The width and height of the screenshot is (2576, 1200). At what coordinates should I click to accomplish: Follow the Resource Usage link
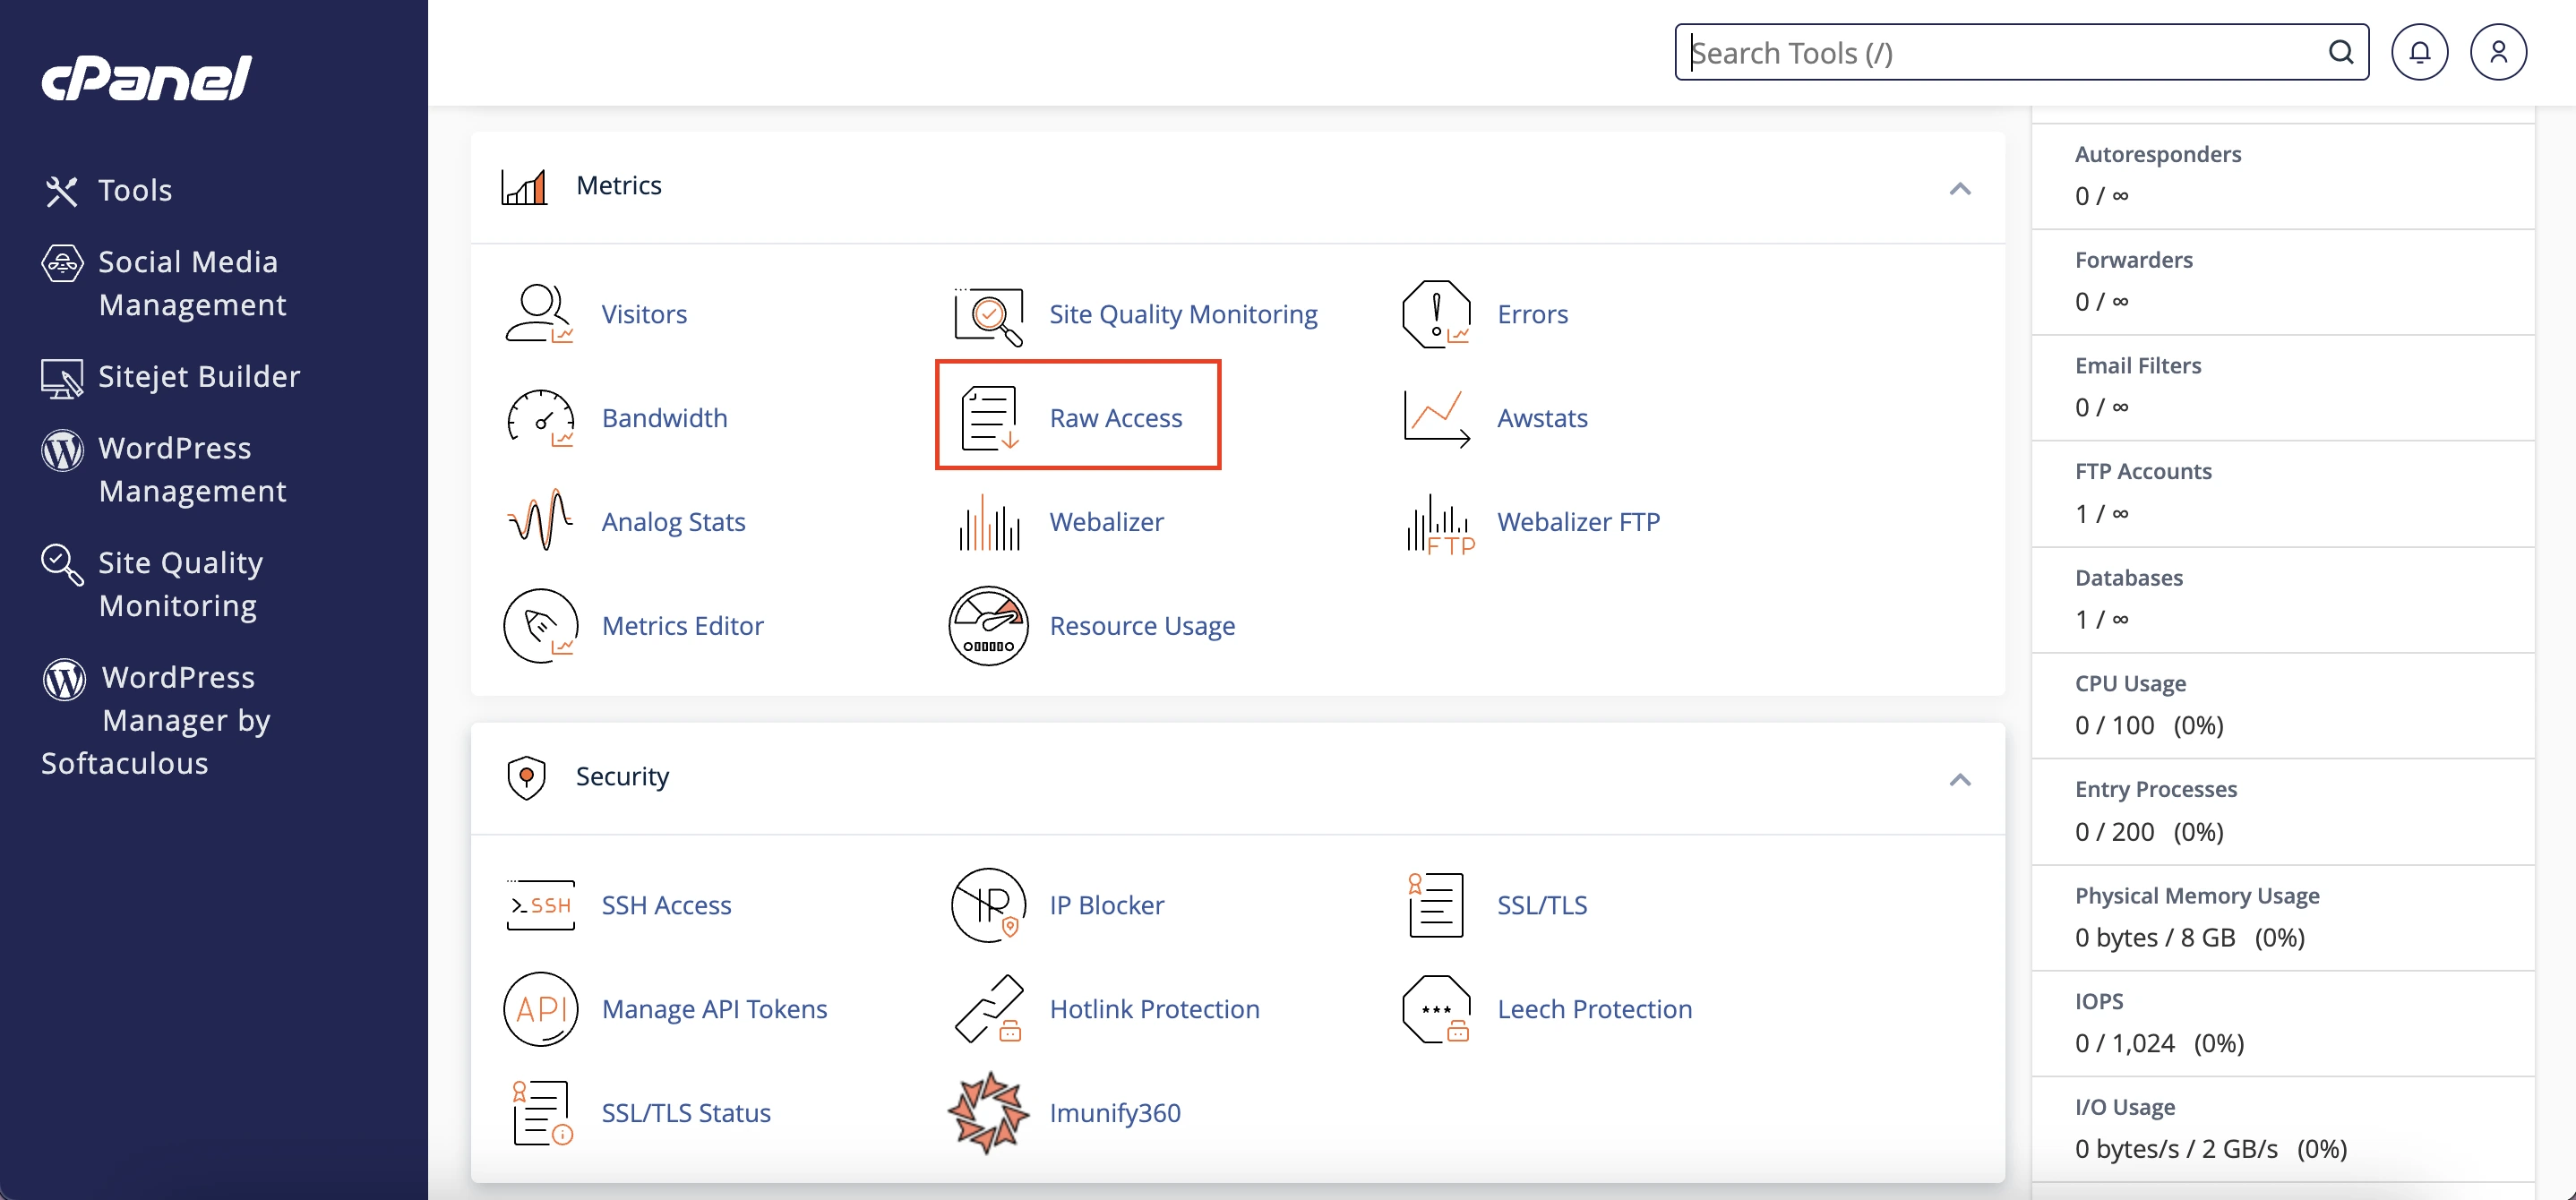tap(1142, 626)
